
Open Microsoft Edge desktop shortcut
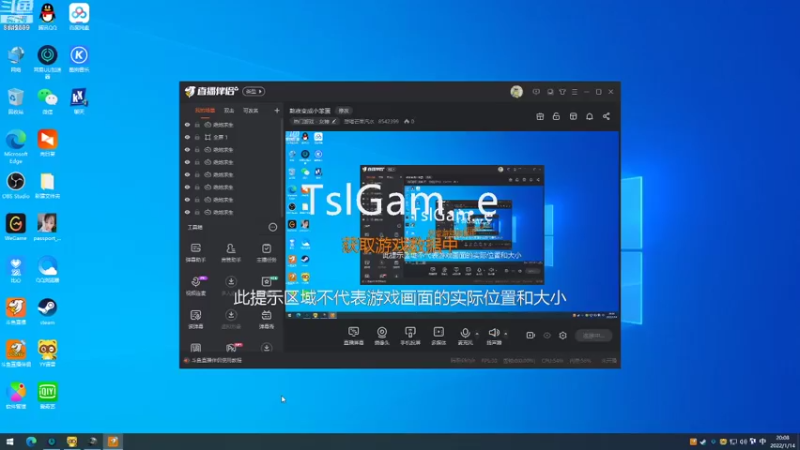[16, 146]
